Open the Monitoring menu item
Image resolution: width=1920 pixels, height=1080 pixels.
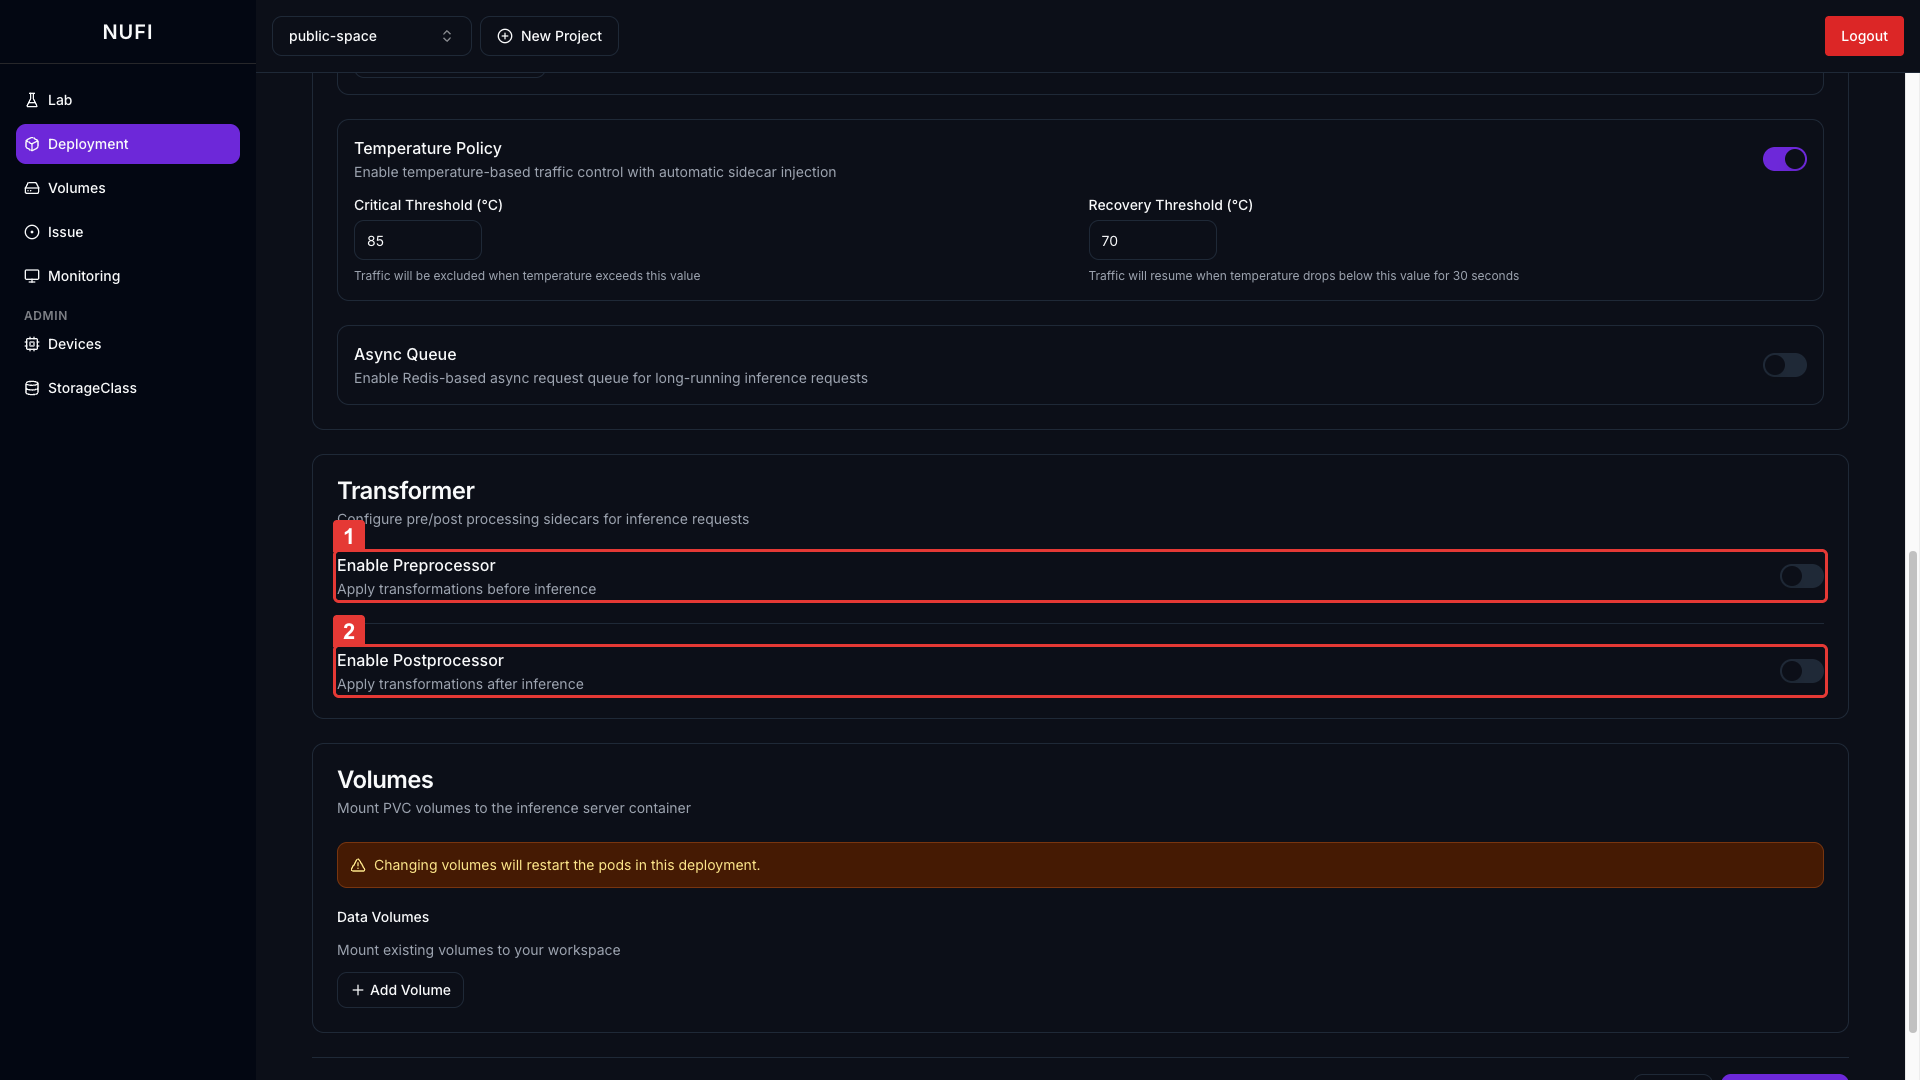84,276
